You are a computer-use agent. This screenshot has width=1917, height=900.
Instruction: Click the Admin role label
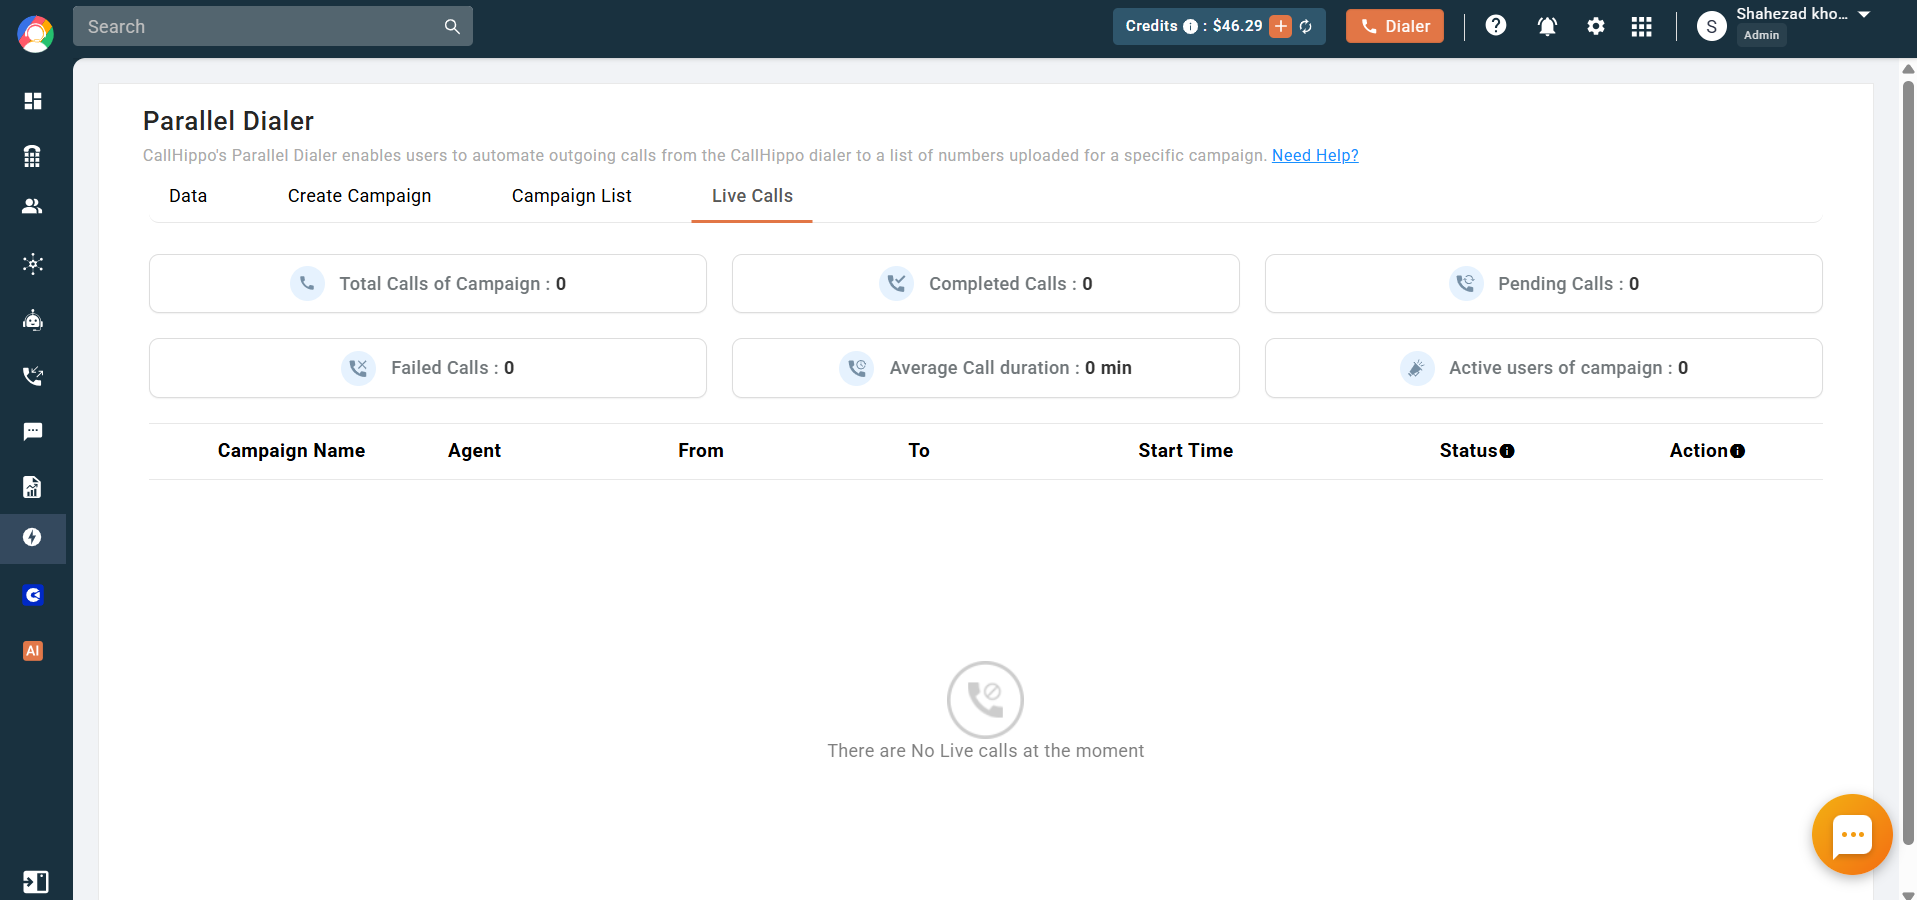[x=1762, y=35]
